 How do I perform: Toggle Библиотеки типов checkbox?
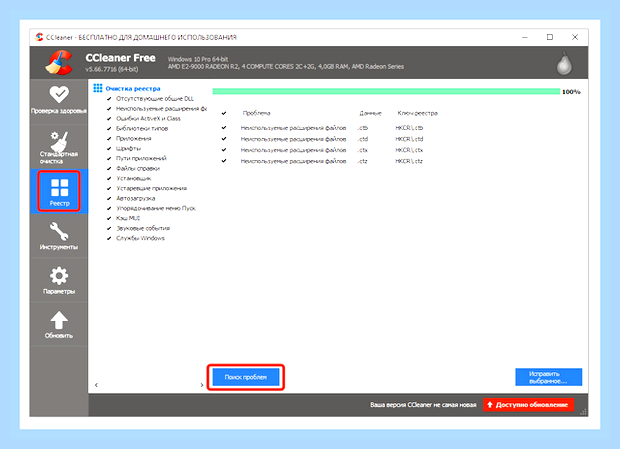[x=109, y=128]
